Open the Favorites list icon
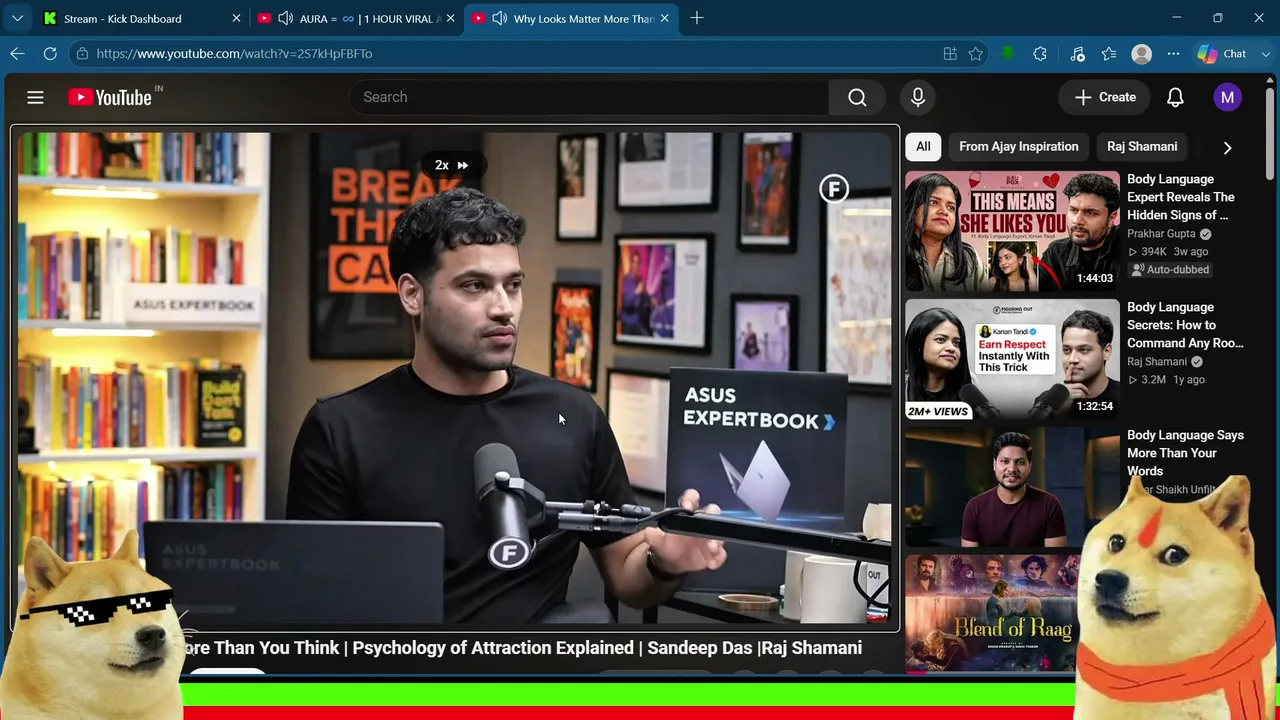 pos(1109,54)
